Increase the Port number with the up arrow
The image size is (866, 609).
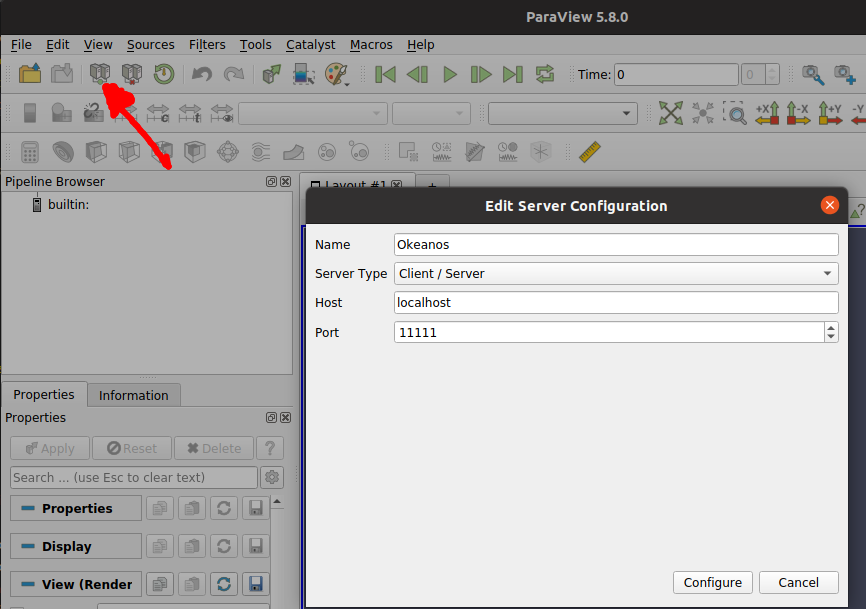coord(831,327)
